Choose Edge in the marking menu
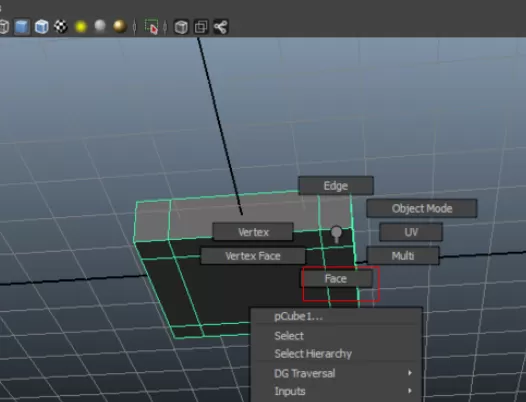This screenshot has height=402, width=526. click(x=336, y=186)
